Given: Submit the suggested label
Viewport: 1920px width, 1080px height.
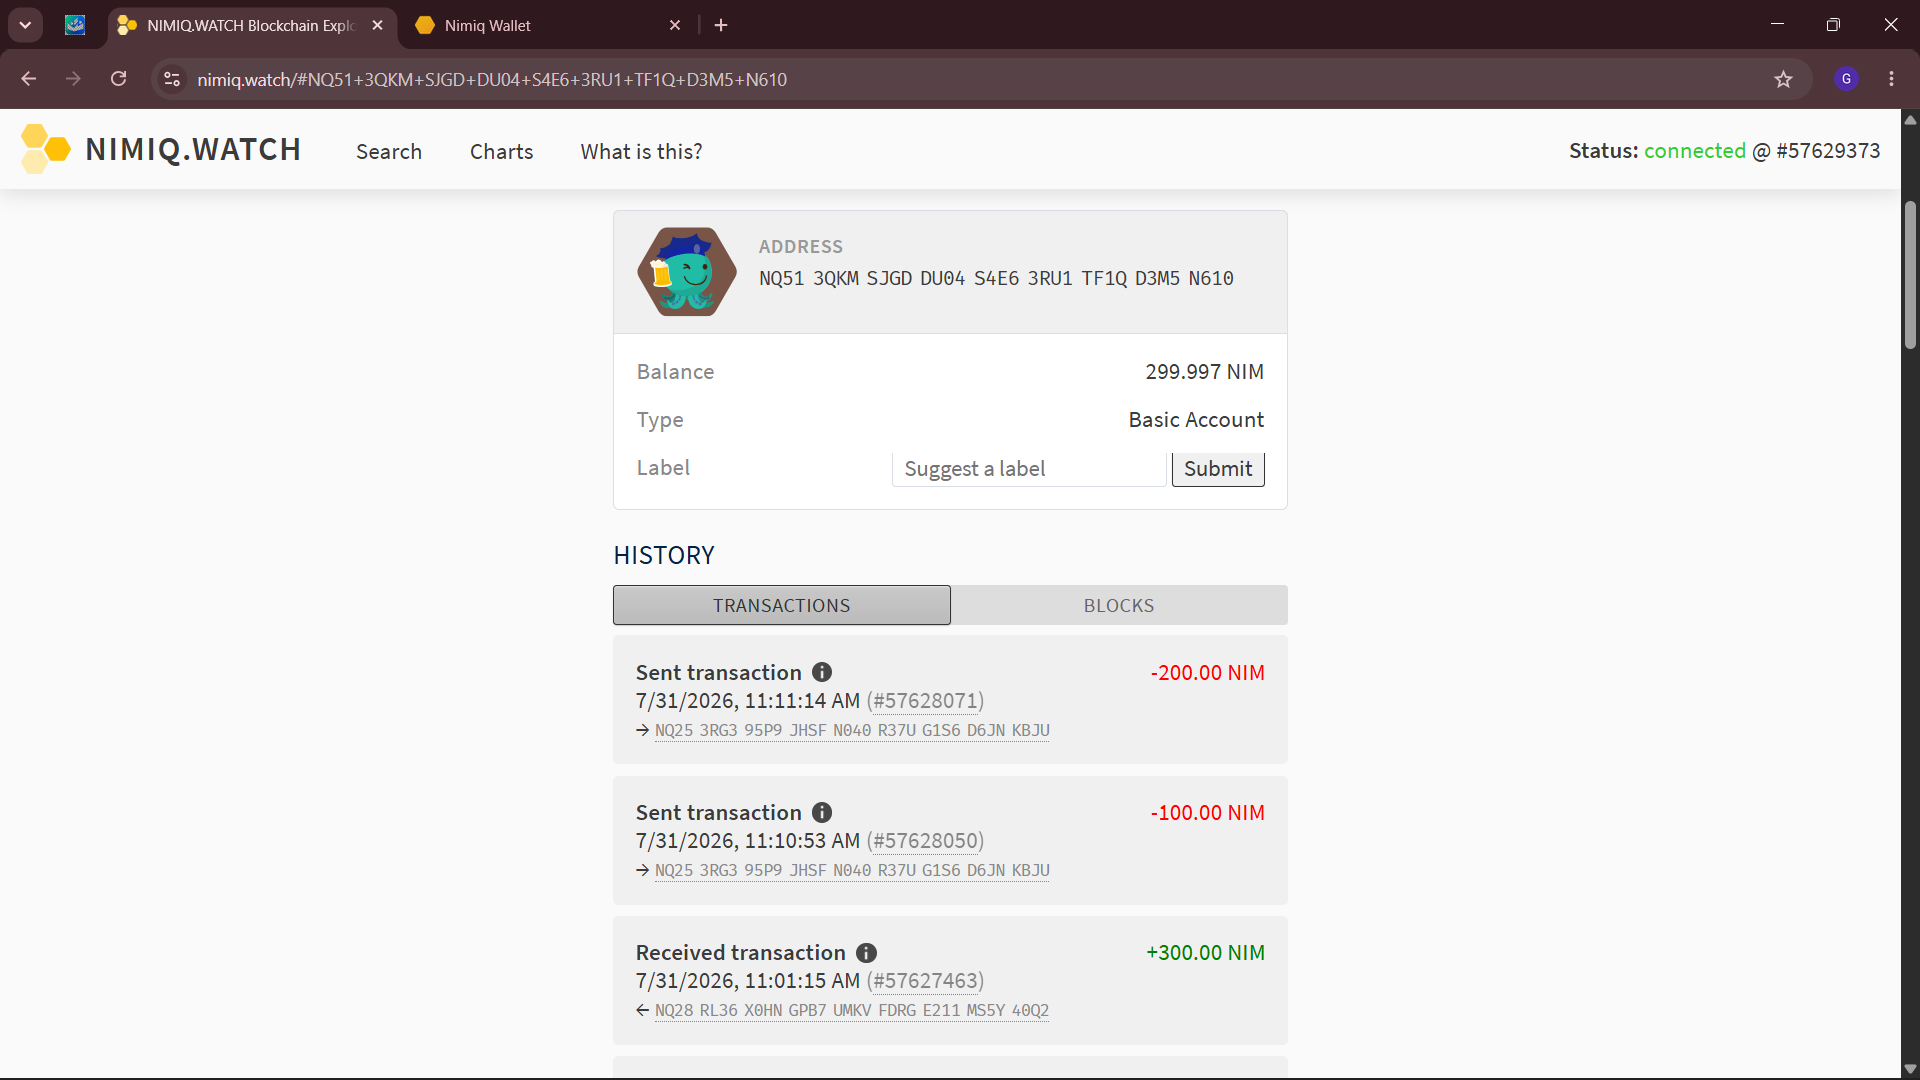Looking at the screenshot, I should [x=1218, y=469].
